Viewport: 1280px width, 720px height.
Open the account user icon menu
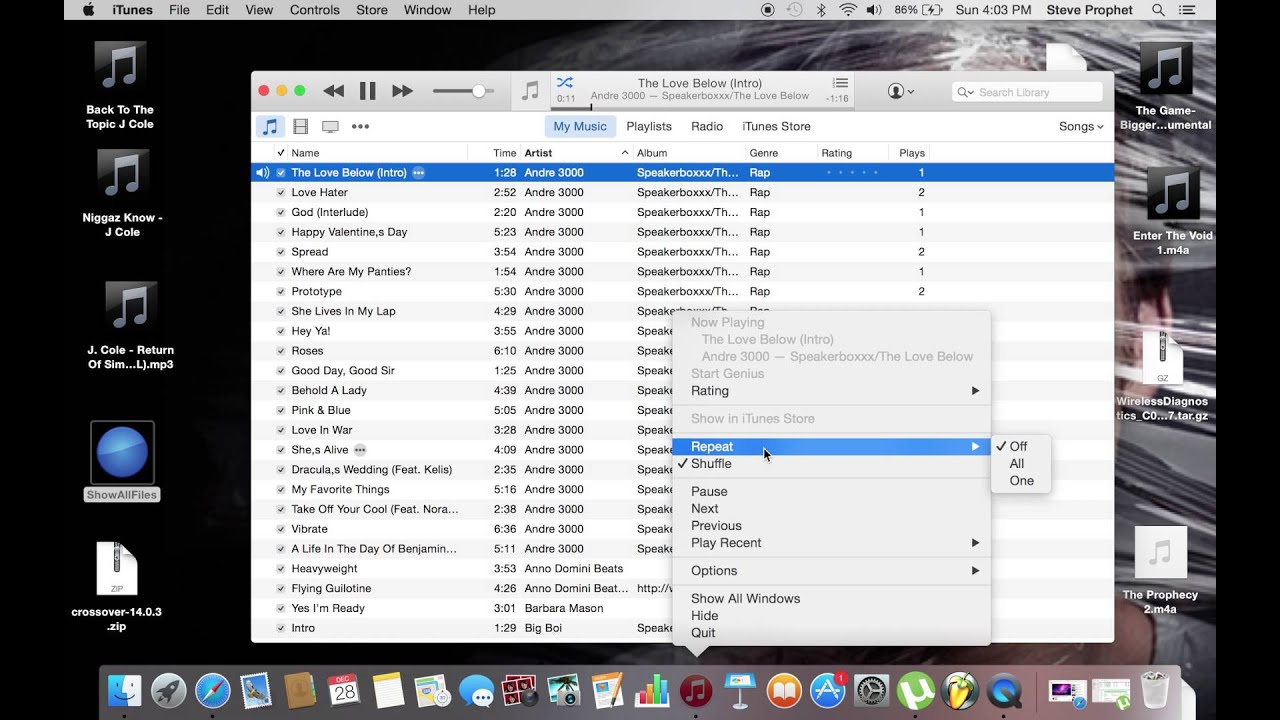tap(900, 91)
